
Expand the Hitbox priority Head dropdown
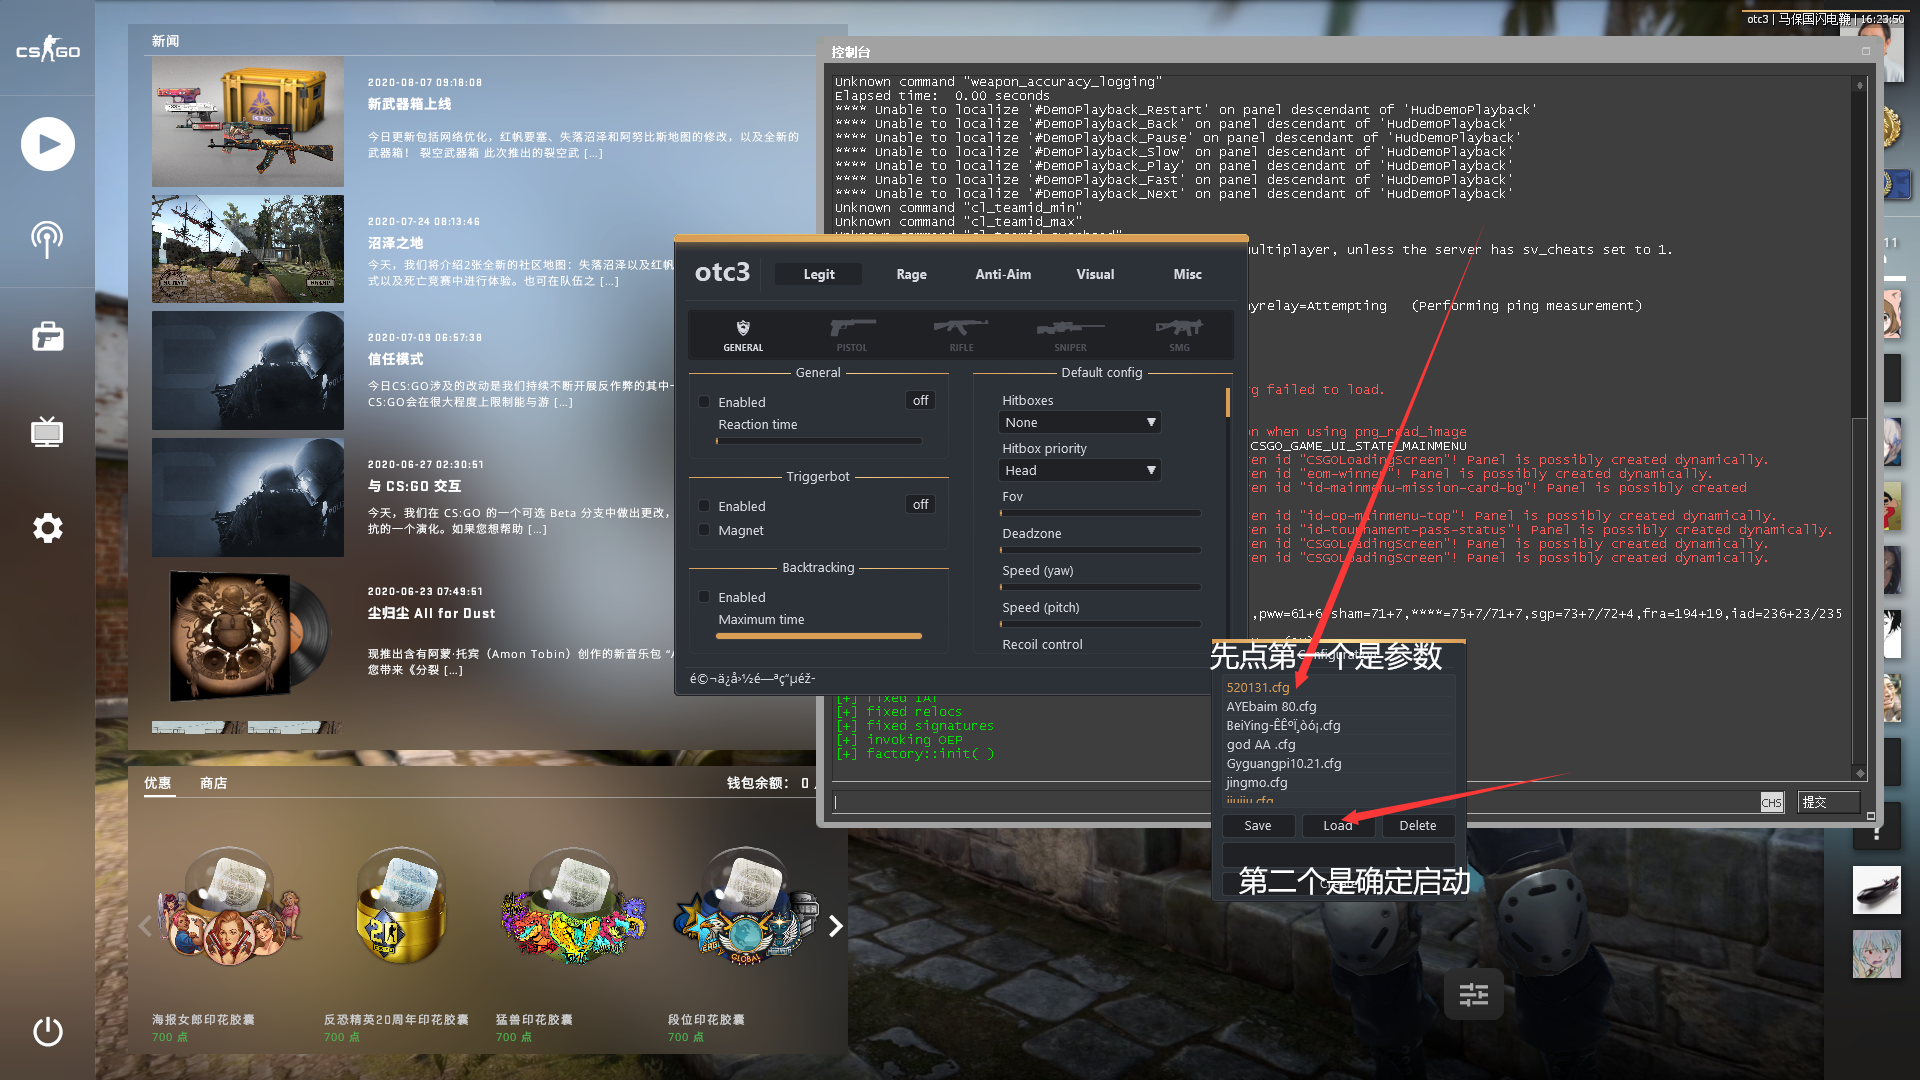pyautogui.click(x=1080, y=471)
